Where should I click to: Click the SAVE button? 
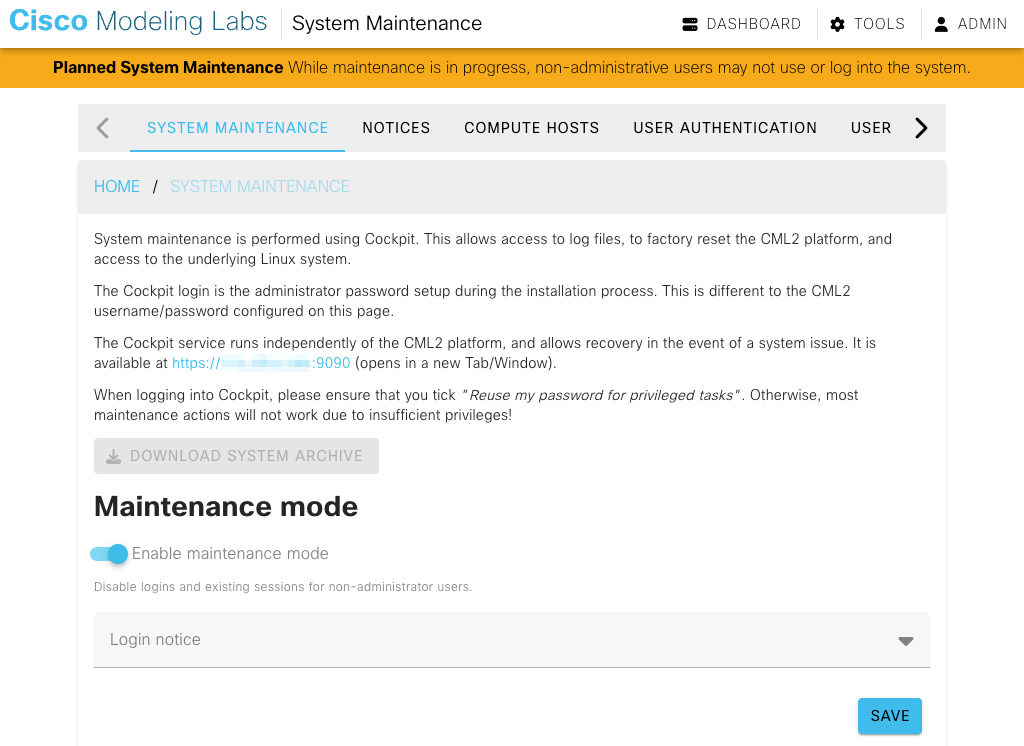point(889,716)
